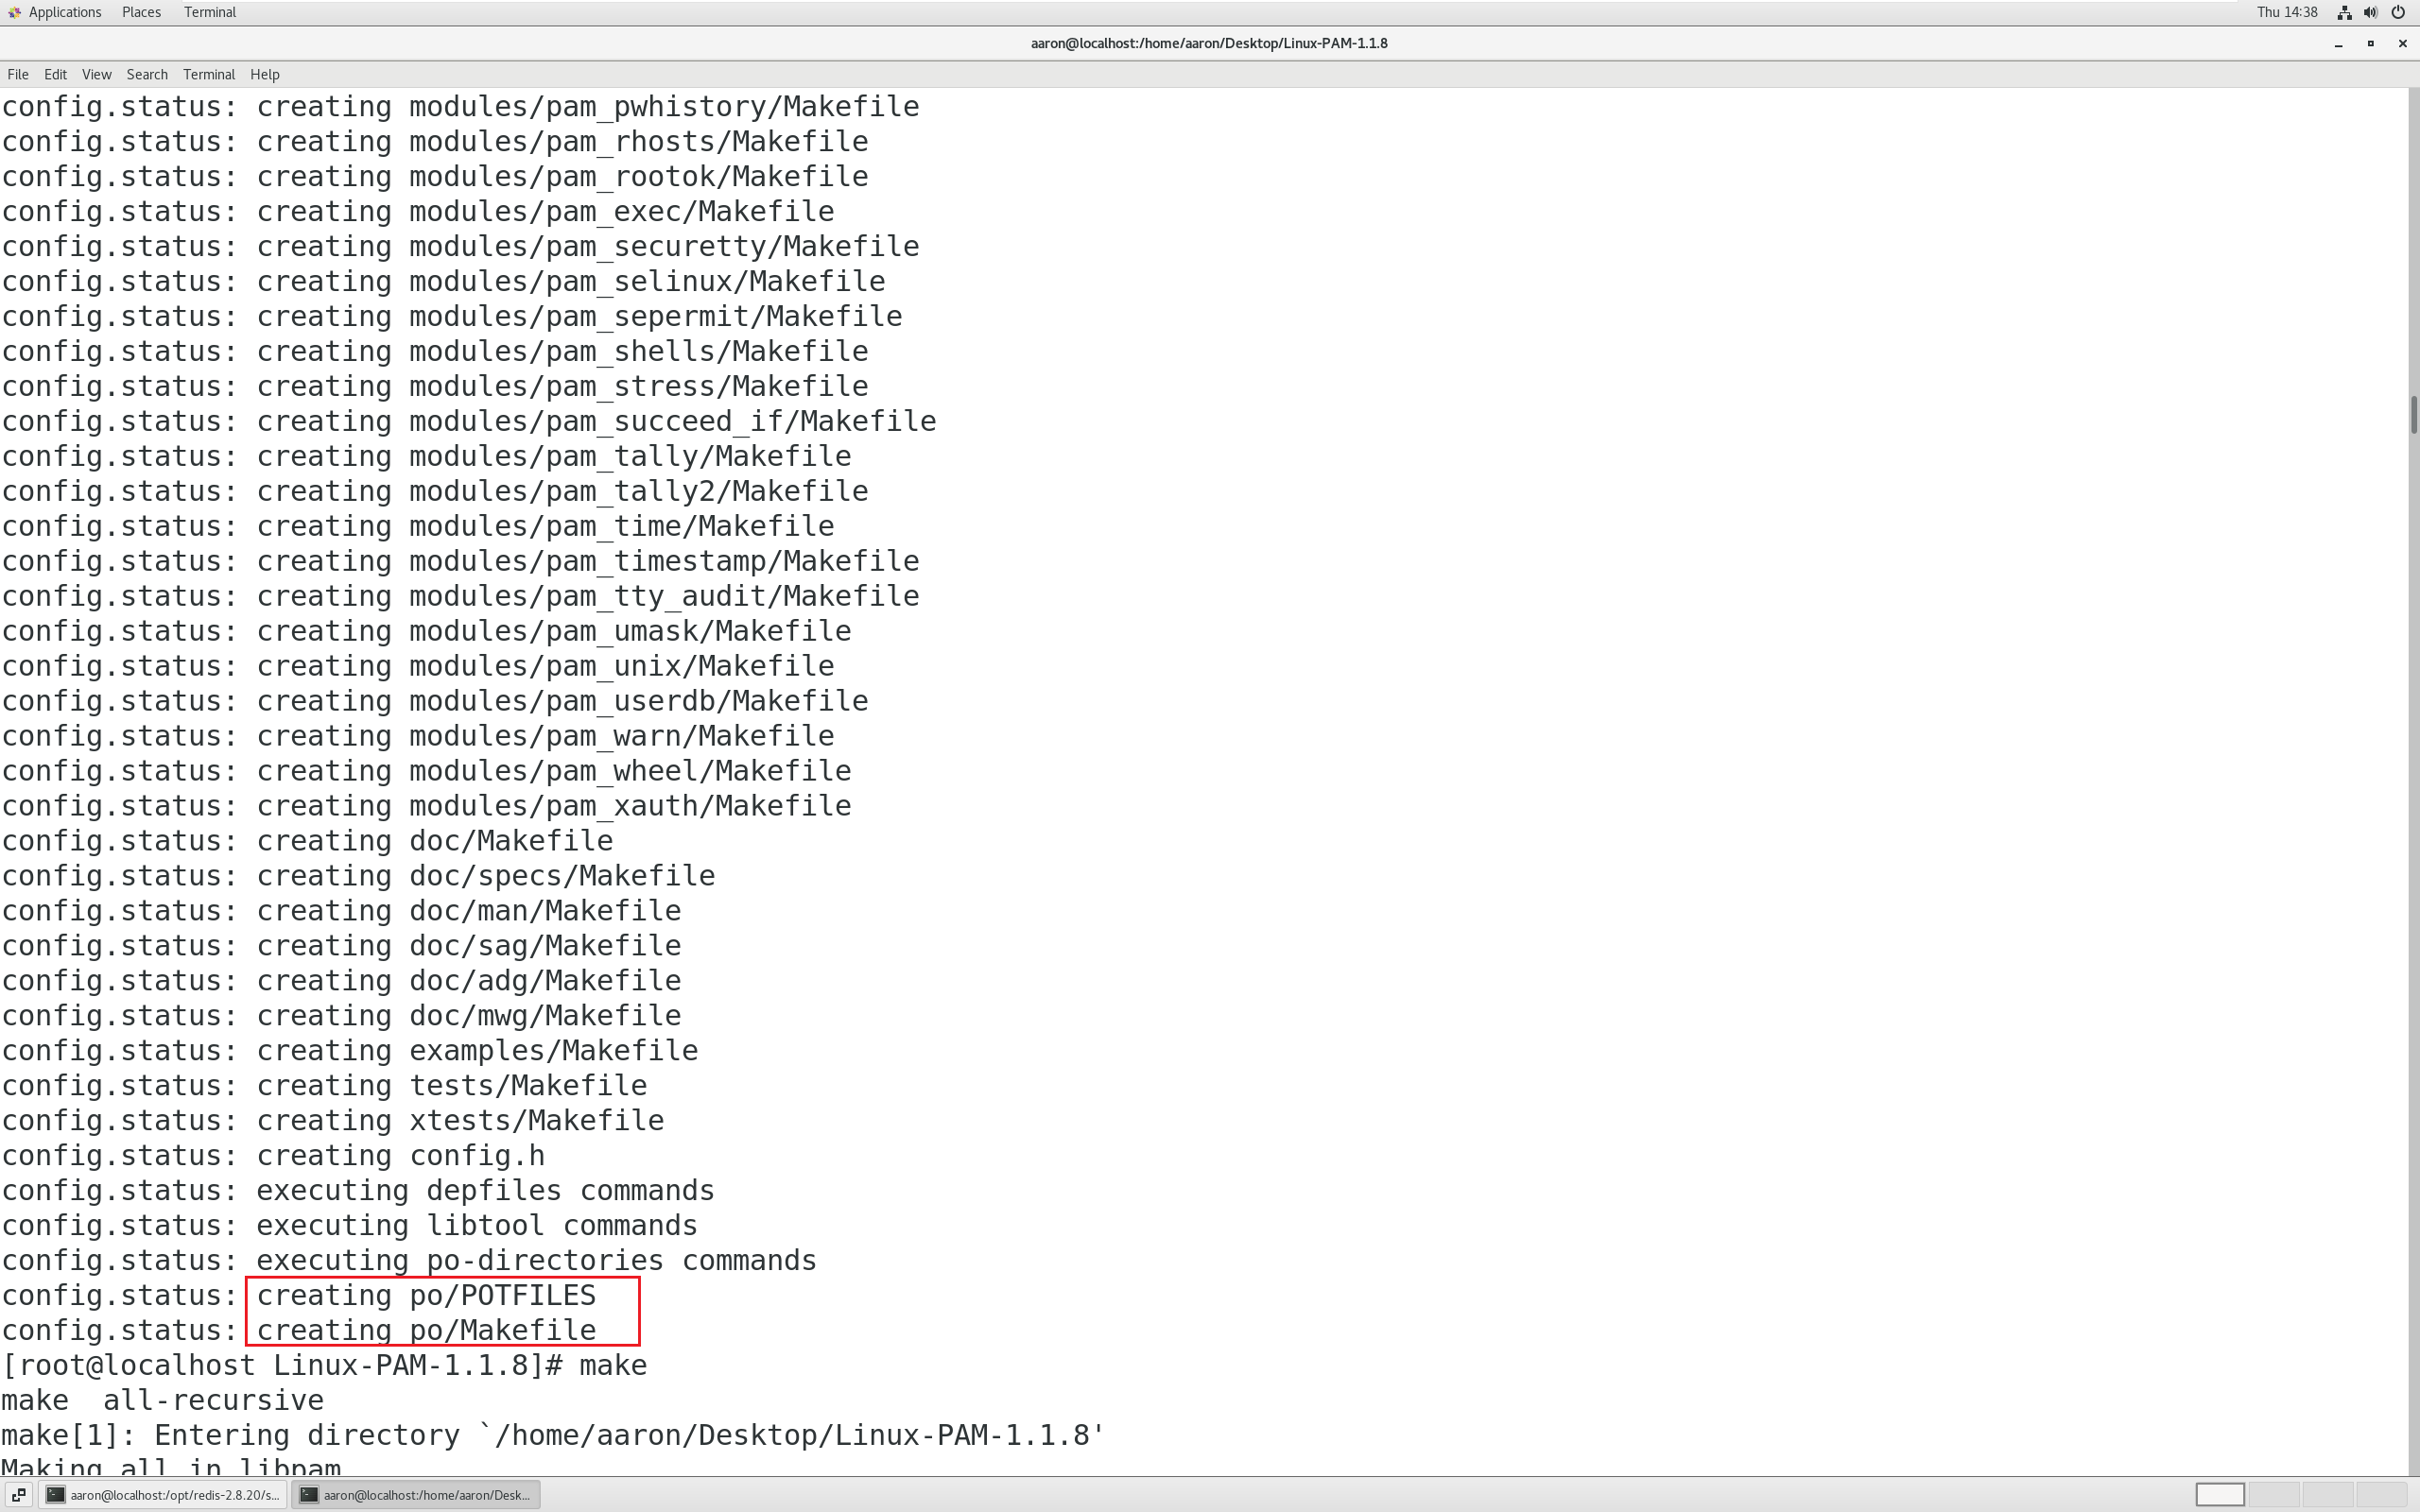Click the network status icon
Screen dimensions: 2420x1512
[2344, 12]
